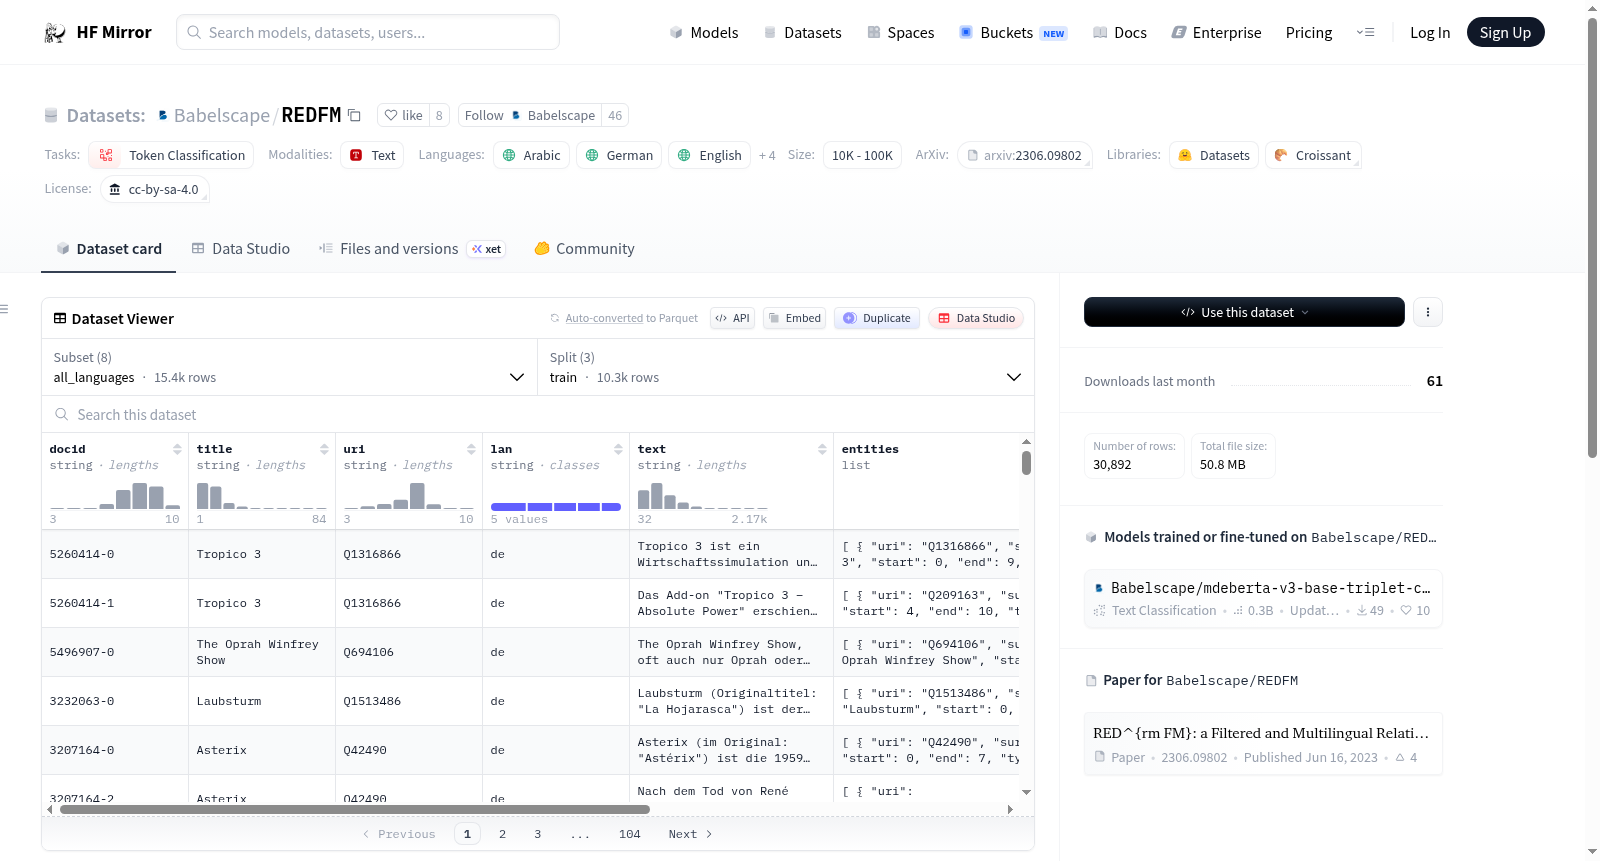Sort the lan column
Image resolution: width=1600 pixels, height=861 pixels.
pyautogui.click(x=618, y=449)
